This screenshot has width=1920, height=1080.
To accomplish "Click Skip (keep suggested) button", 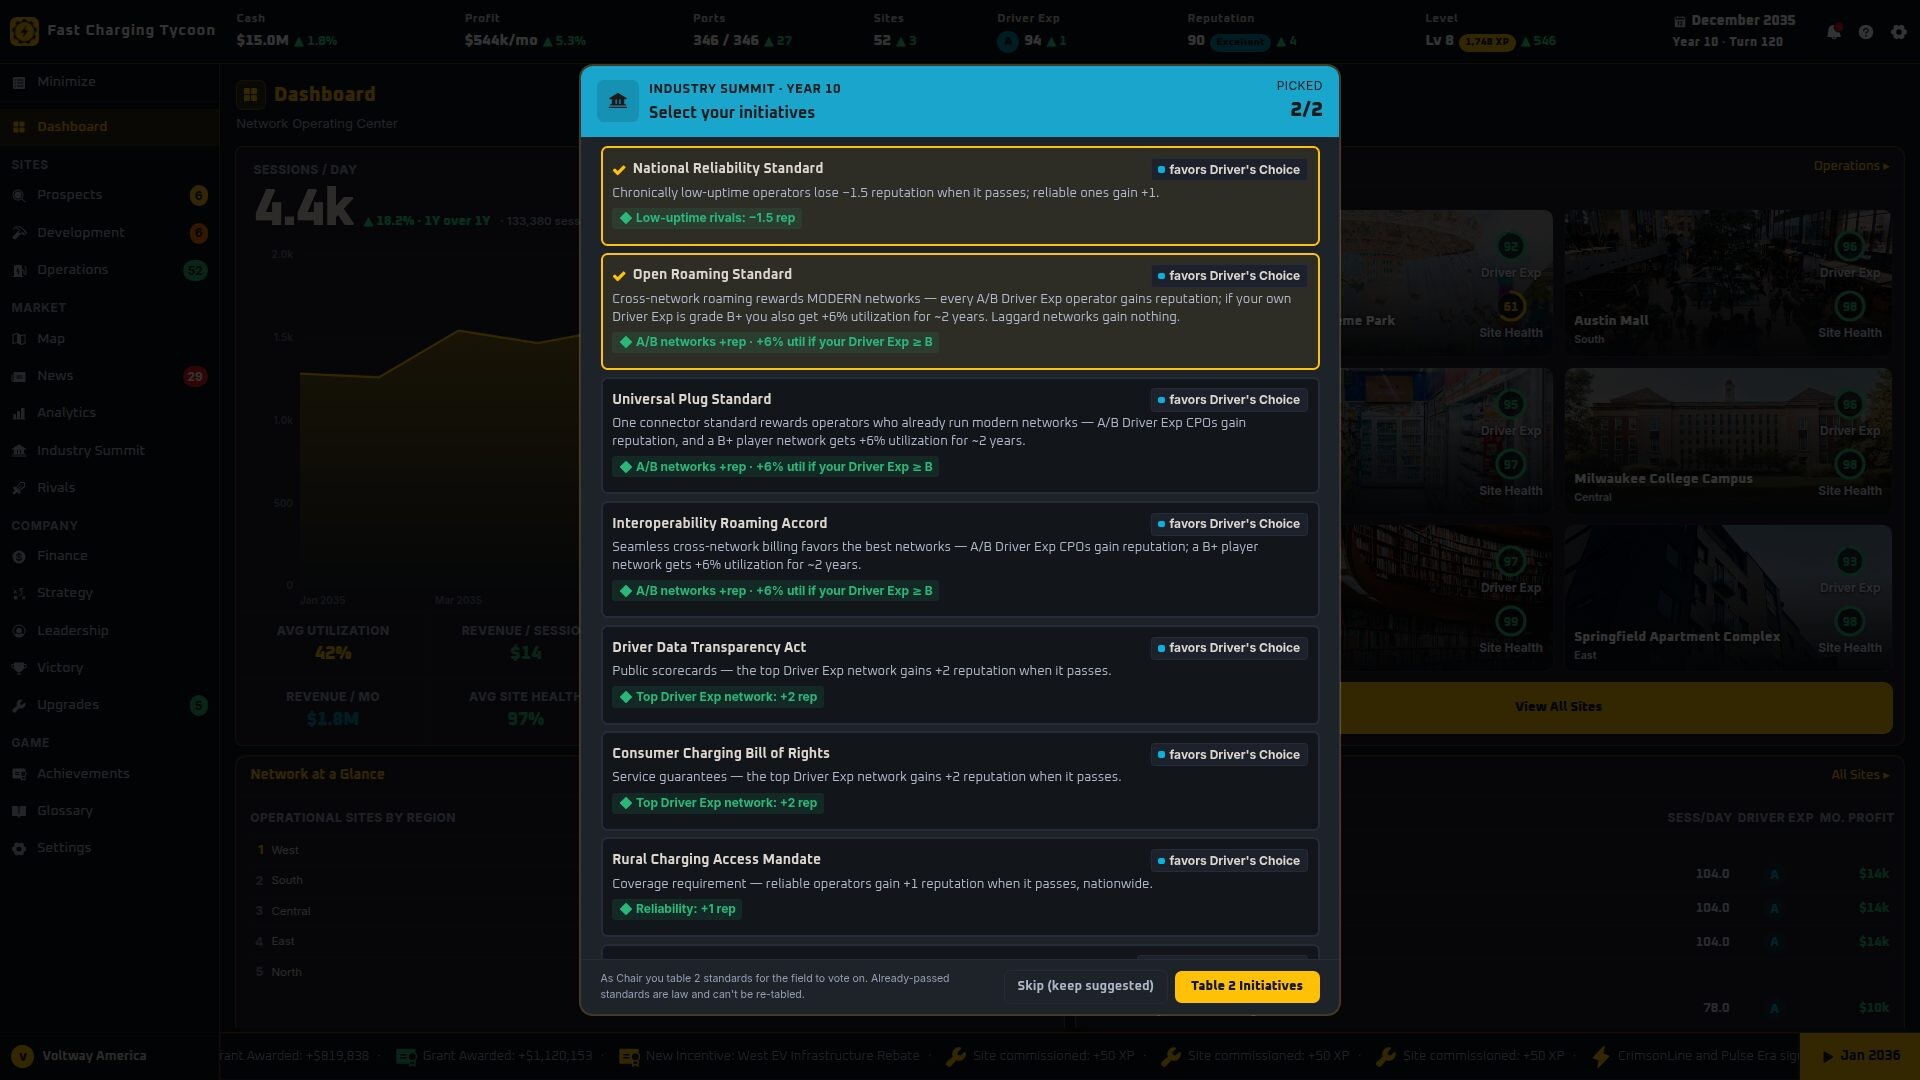I will tap(1085, 986).
